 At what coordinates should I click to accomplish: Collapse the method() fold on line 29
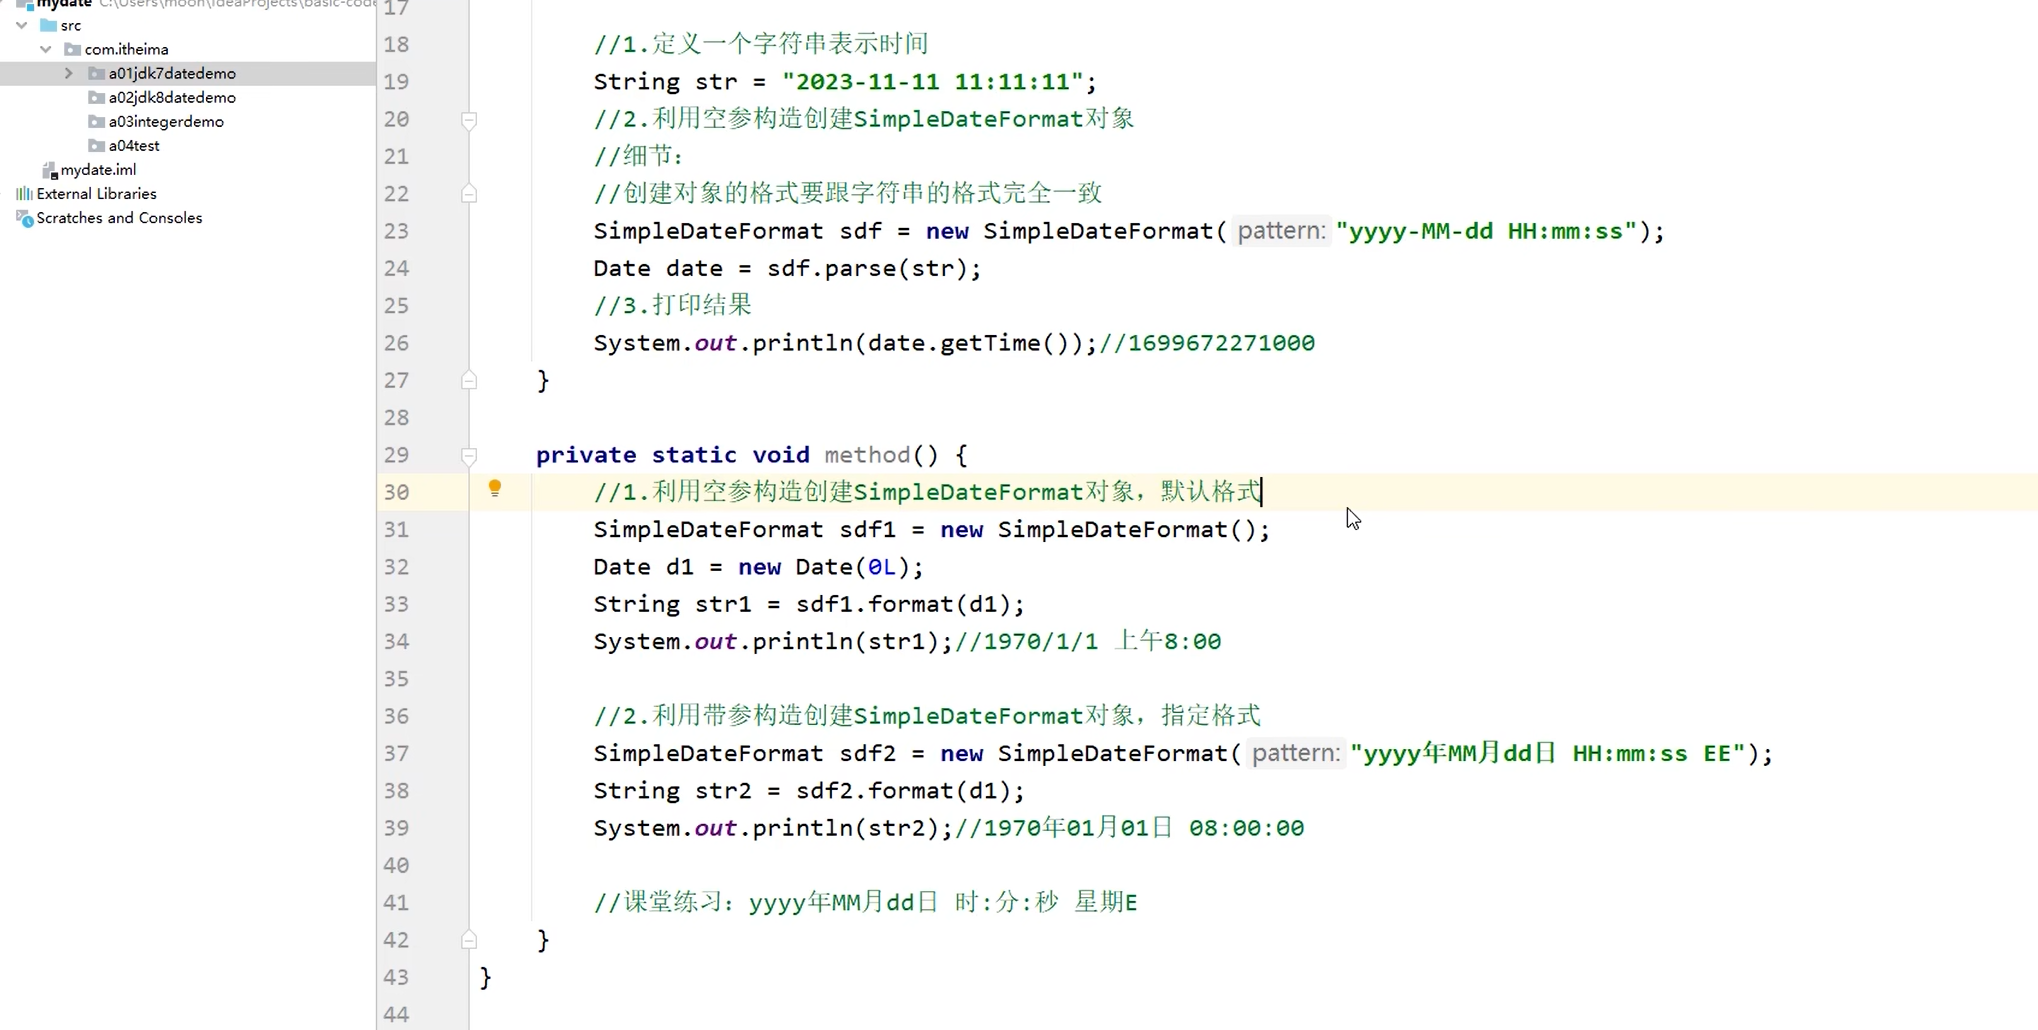click(x=468, y=456)
